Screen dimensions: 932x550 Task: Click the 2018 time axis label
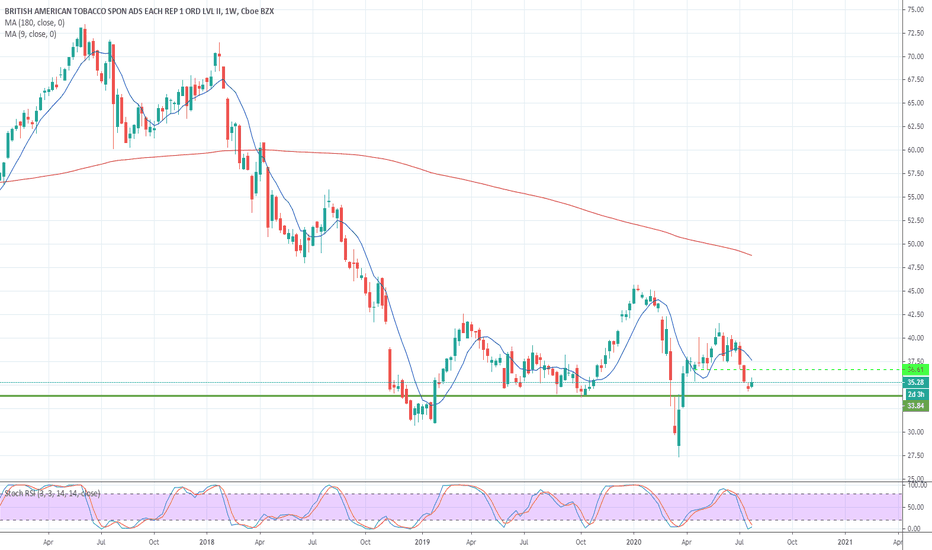tap(207, 542)
